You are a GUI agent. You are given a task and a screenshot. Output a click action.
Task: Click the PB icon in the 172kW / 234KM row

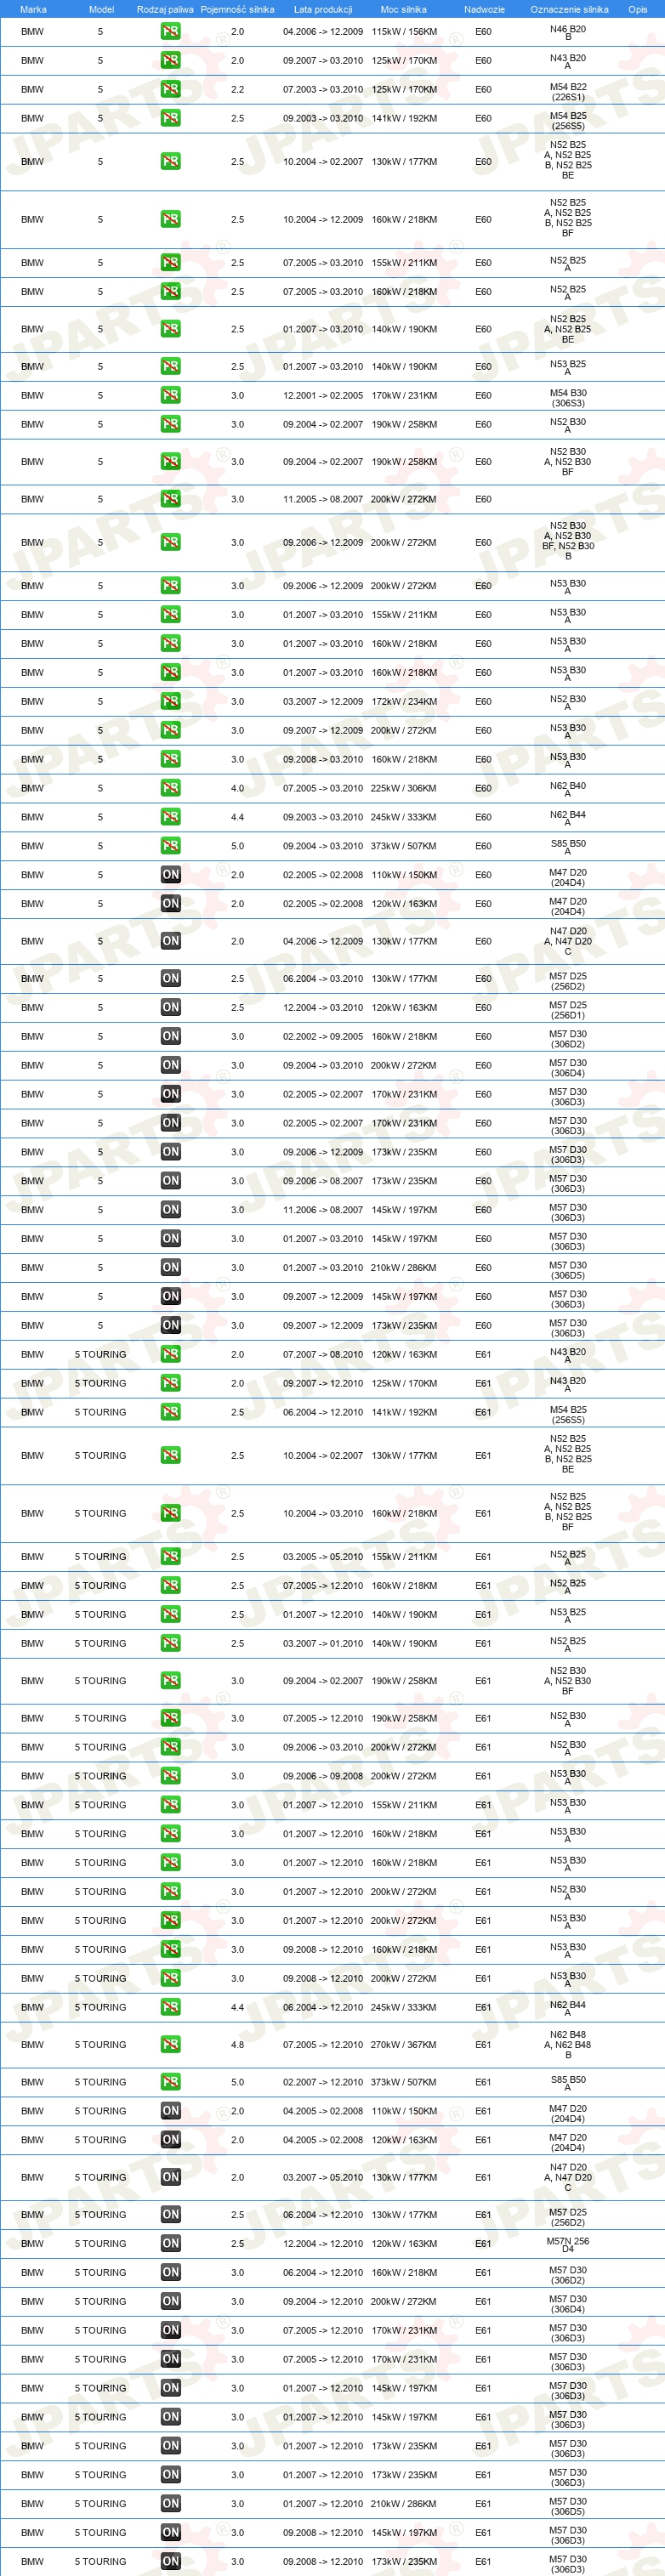pos(171,701)
